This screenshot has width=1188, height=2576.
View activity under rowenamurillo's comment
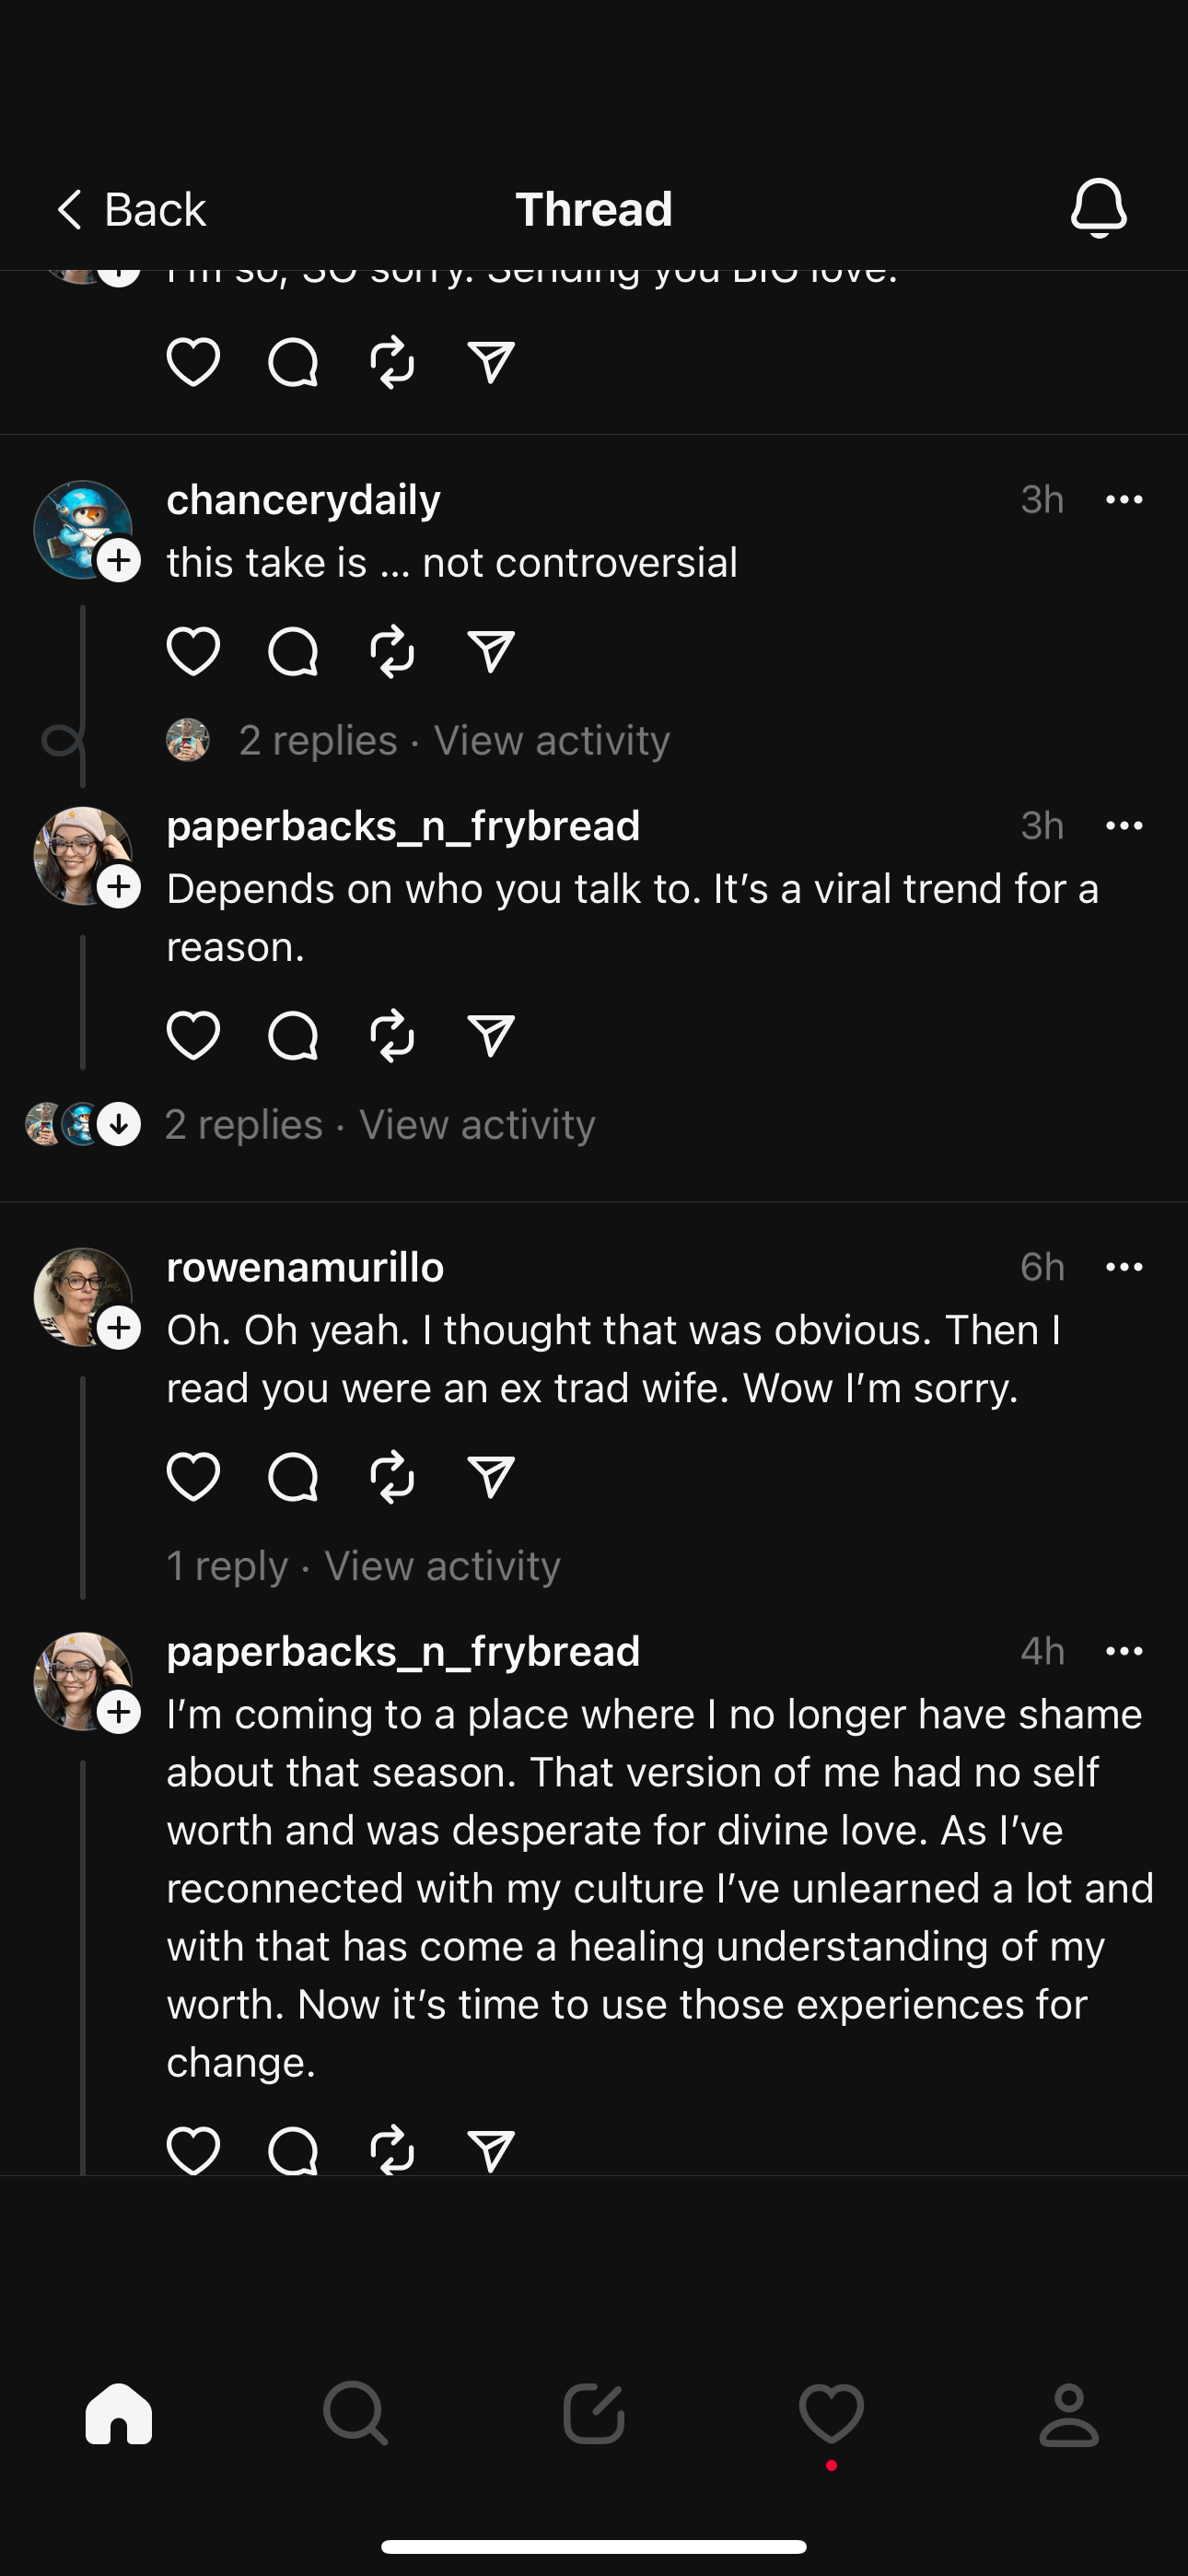(442, 1565)
